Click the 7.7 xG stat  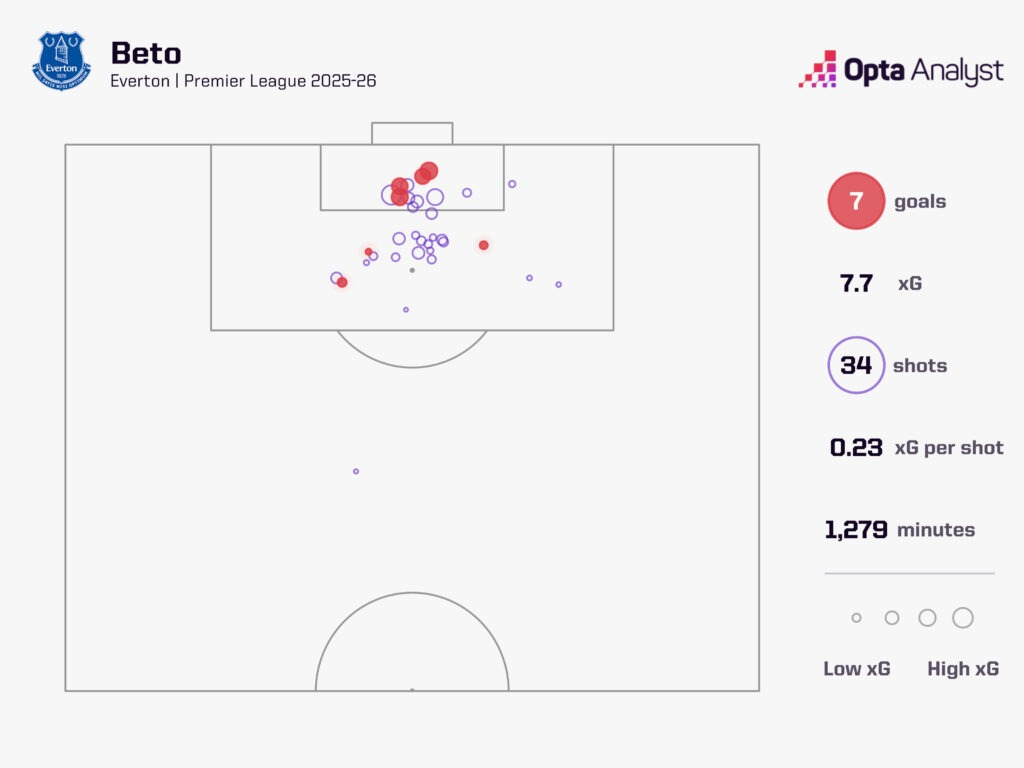click(857, 283)
